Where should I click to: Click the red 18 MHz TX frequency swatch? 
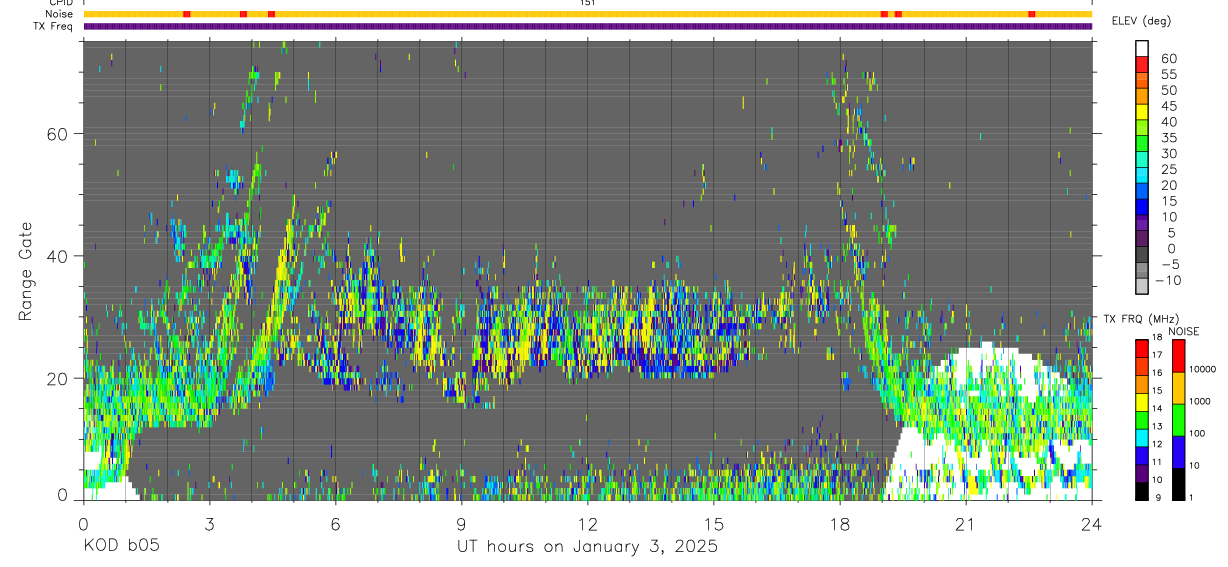tap(1142, 348)
